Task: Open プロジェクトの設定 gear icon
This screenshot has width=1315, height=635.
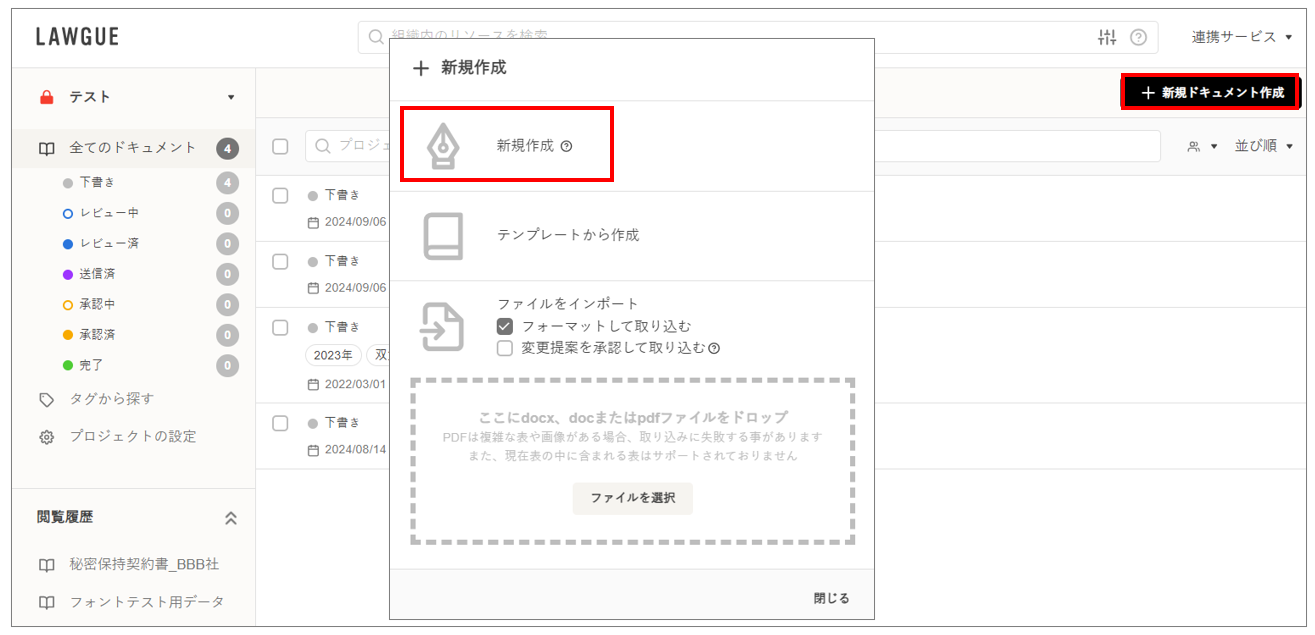Action: pyautogui.click(x=46, y=437)
